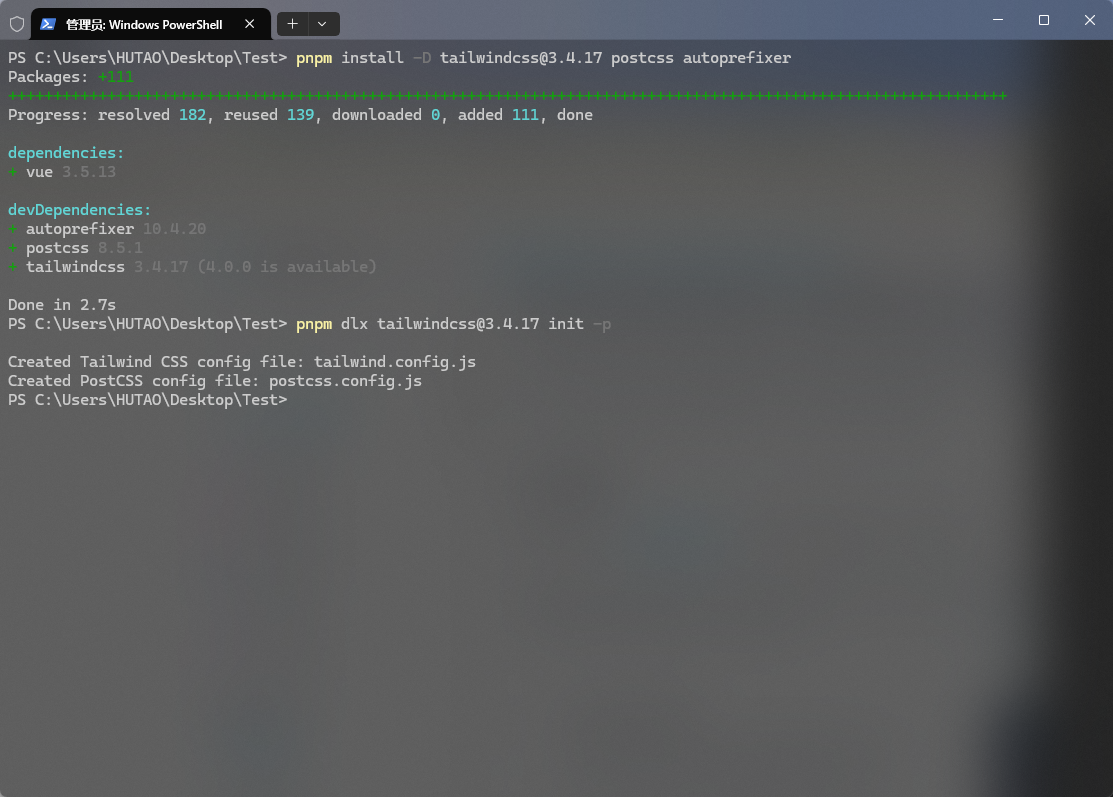
Task: Click the '(4.0.0 is available)' note
Action: pos(287,267)
